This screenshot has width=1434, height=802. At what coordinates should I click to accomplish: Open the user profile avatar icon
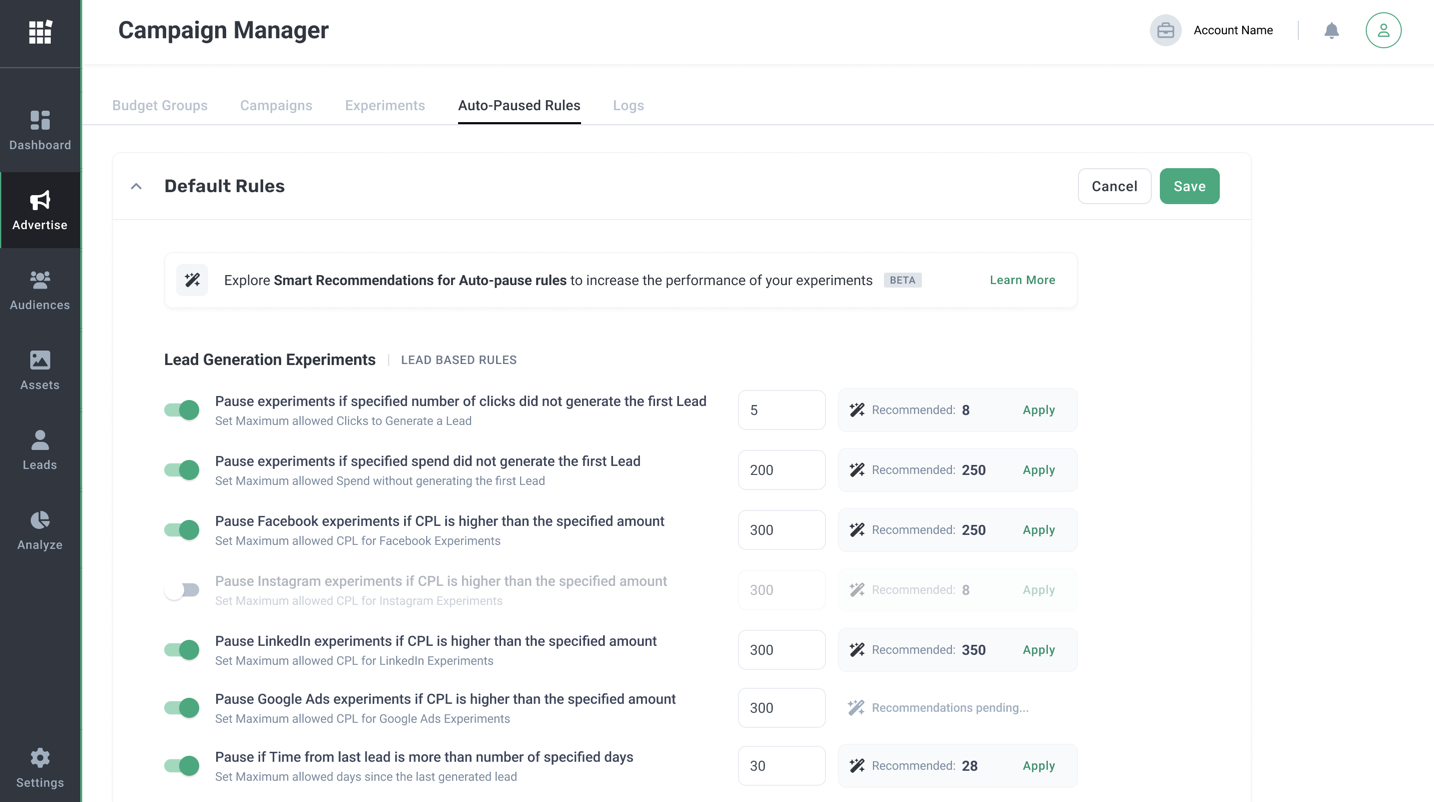(1383, 31)
